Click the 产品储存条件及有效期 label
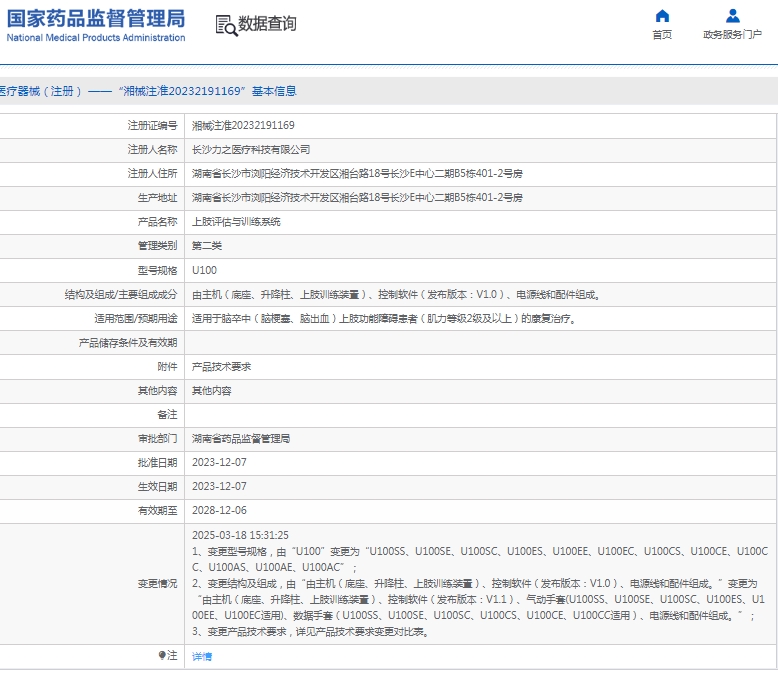778x677 pixels. point(128,343)
